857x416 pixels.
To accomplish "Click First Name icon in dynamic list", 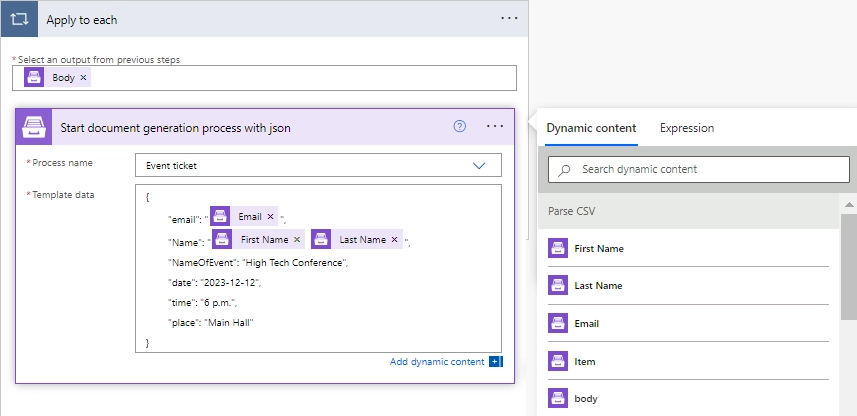I will pyautogui.click(x=557, y=248).
